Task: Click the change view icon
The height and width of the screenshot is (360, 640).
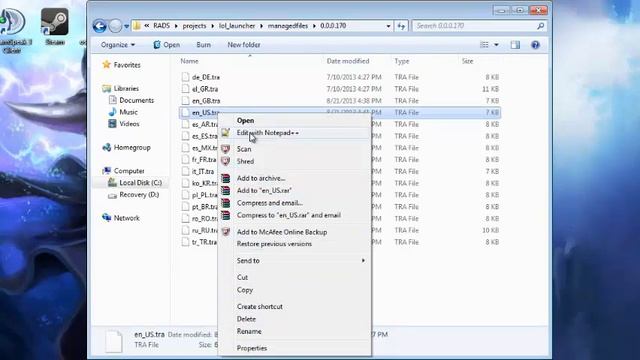Action: pyautogui.click(x=484, y=44)
